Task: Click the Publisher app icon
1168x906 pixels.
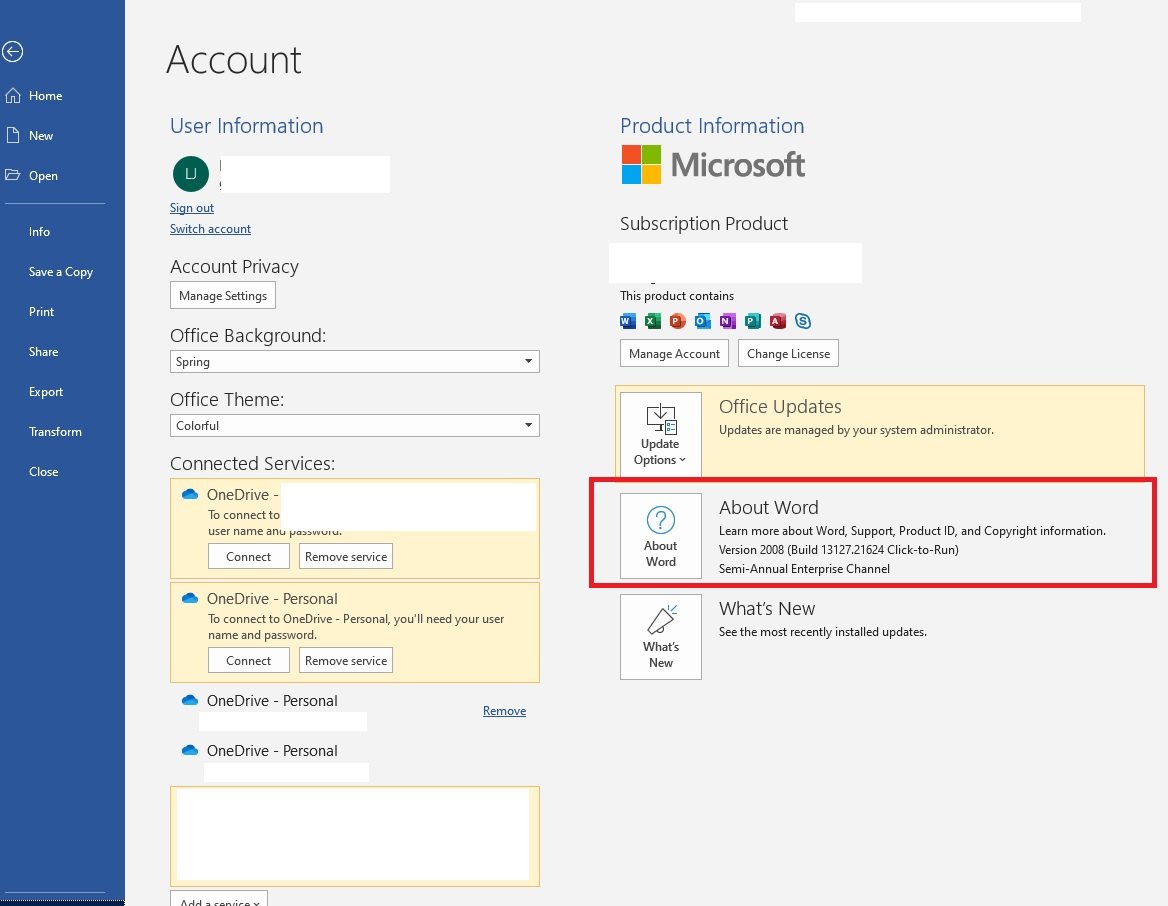Action: tap(753, 321)
